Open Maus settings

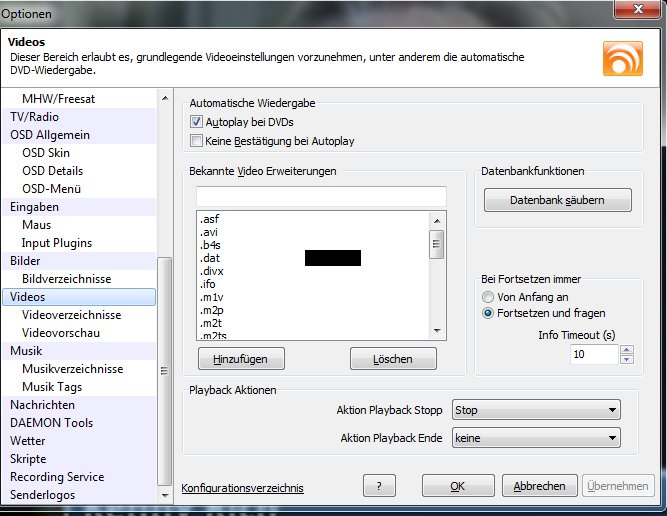[79, 225]
